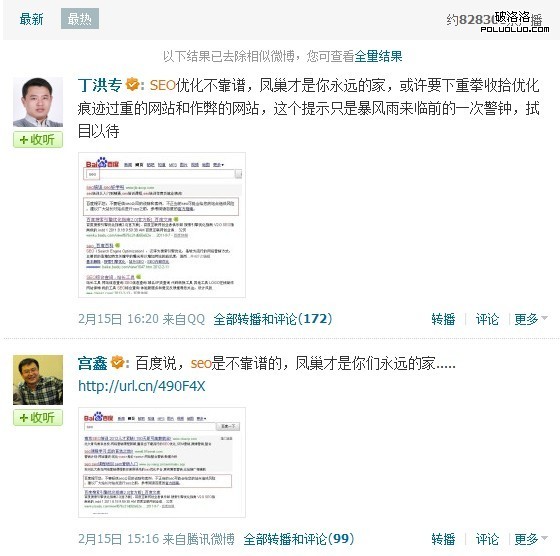Expand 更多 dropdown under 宫鑫's post
The height and width of the screenshot is (556, 560).
tap(530, 539)
